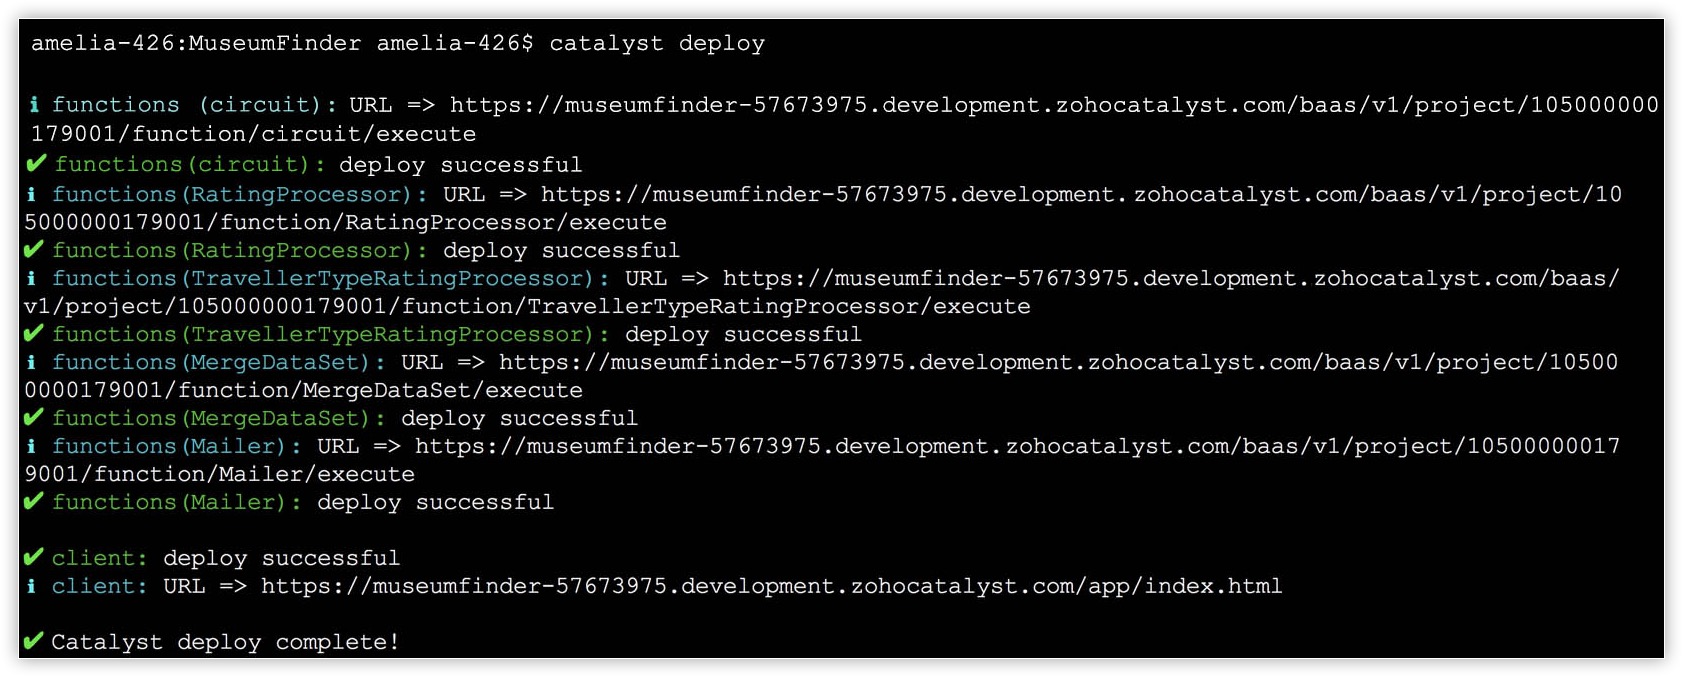Click checkmark beside Catalyst deploy complete
Screen dimensions: 1683x677
pos(34,642)
